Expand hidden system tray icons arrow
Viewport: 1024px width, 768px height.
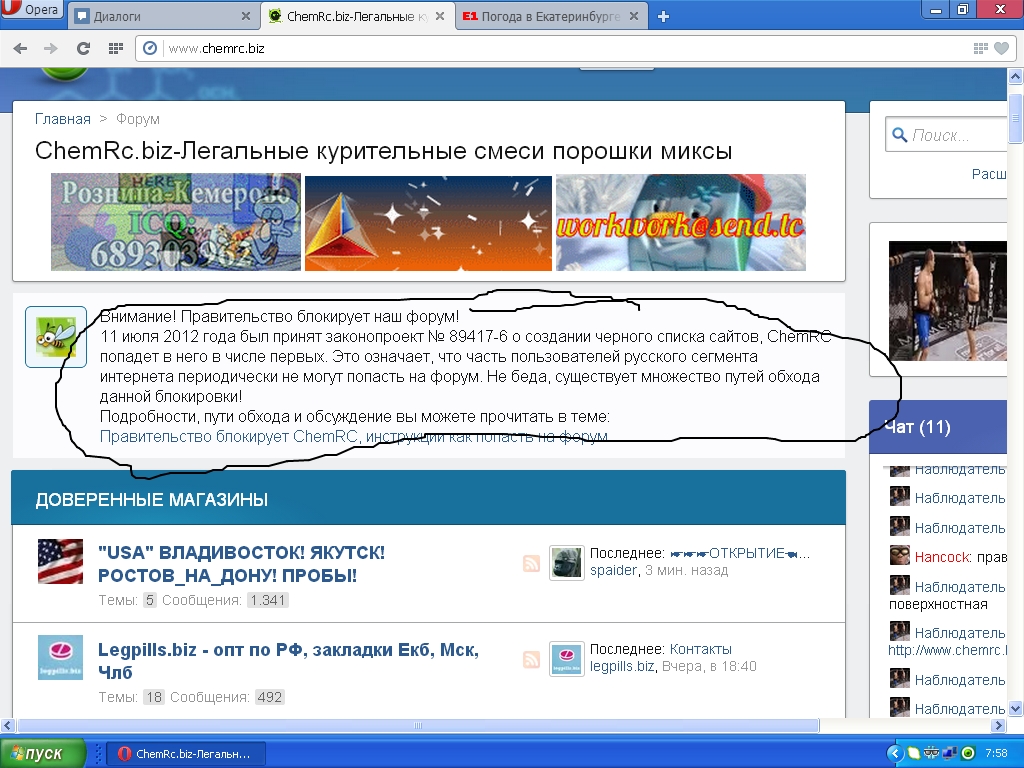pyautogui.click(x=894, y=754)
